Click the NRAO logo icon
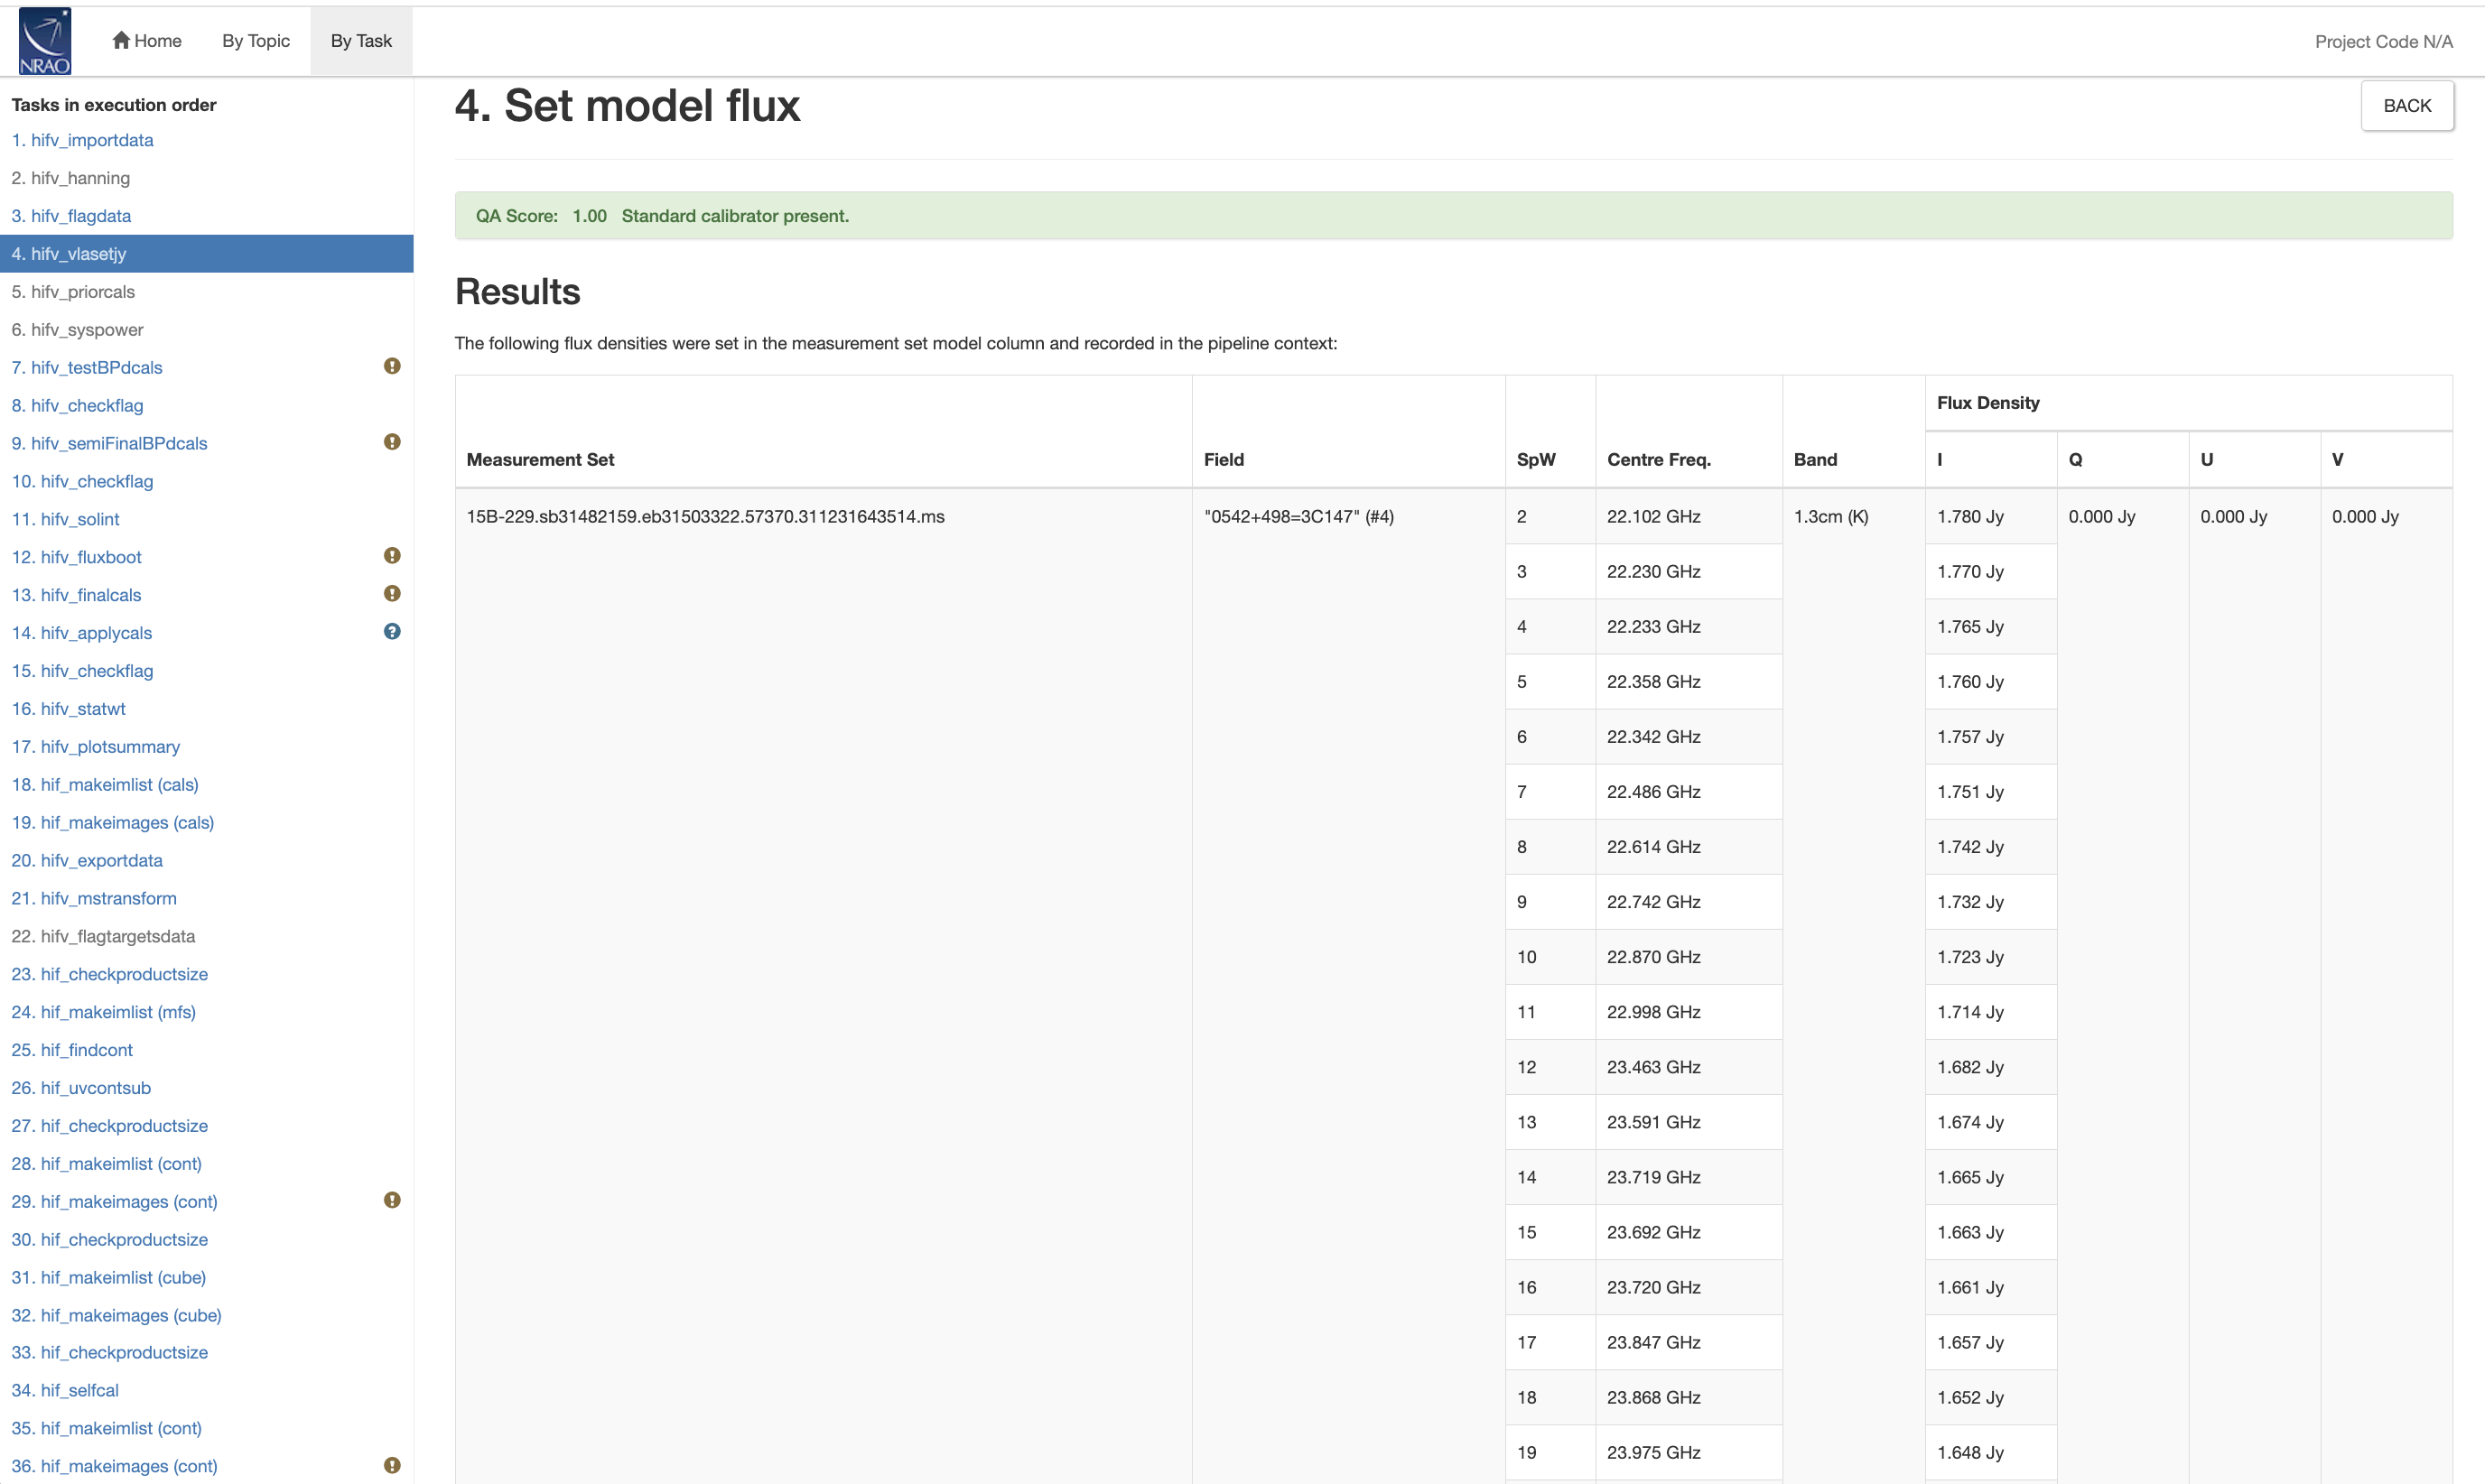 click(x=45, y=41)
